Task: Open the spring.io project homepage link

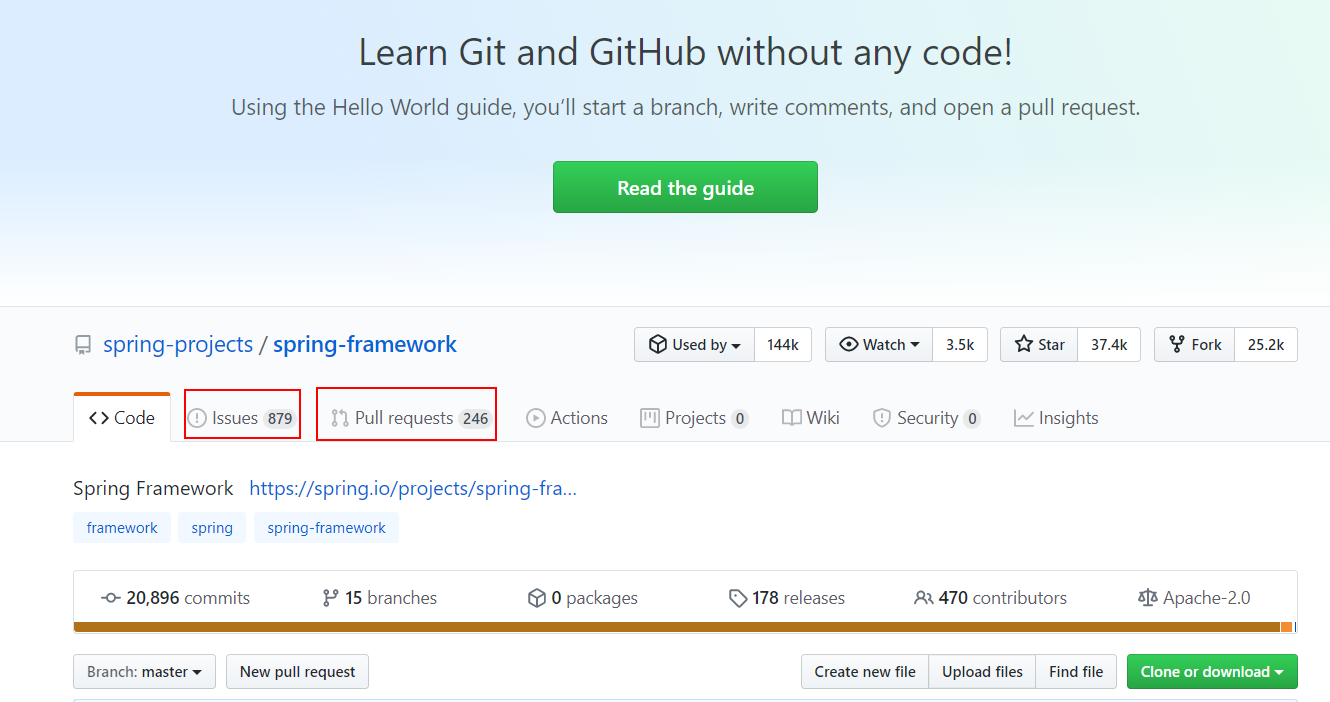Action: [x=413, y=488]
